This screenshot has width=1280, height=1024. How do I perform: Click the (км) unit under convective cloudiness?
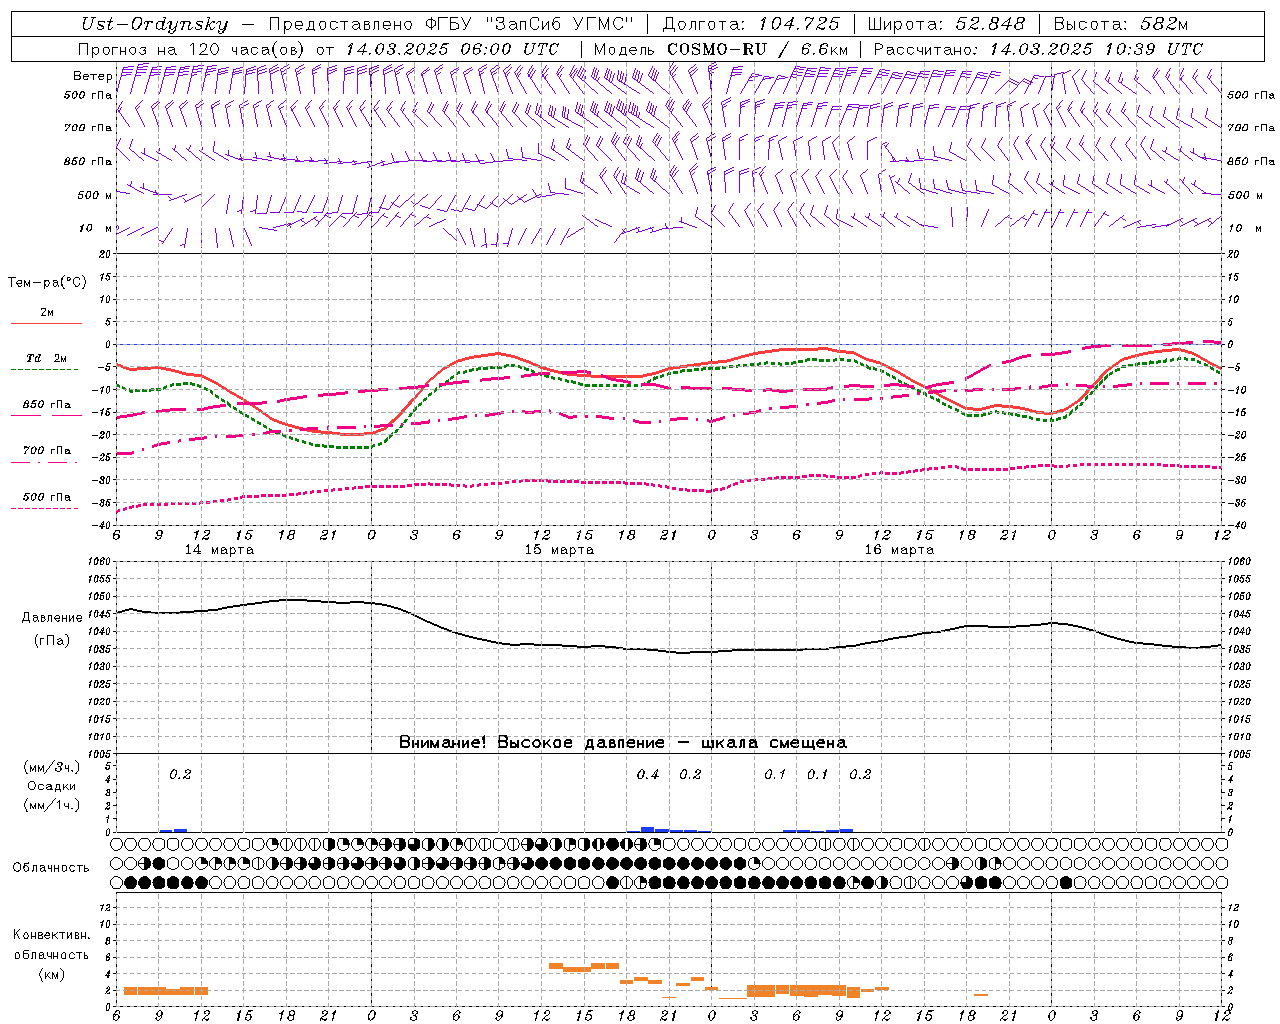(x=52, y=974)
